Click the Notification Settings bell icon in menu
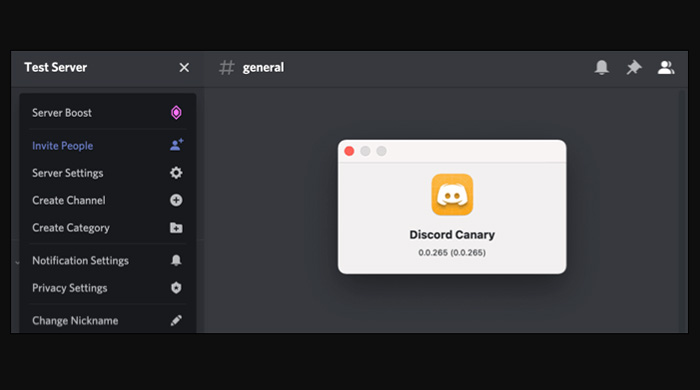 [176, 260]
